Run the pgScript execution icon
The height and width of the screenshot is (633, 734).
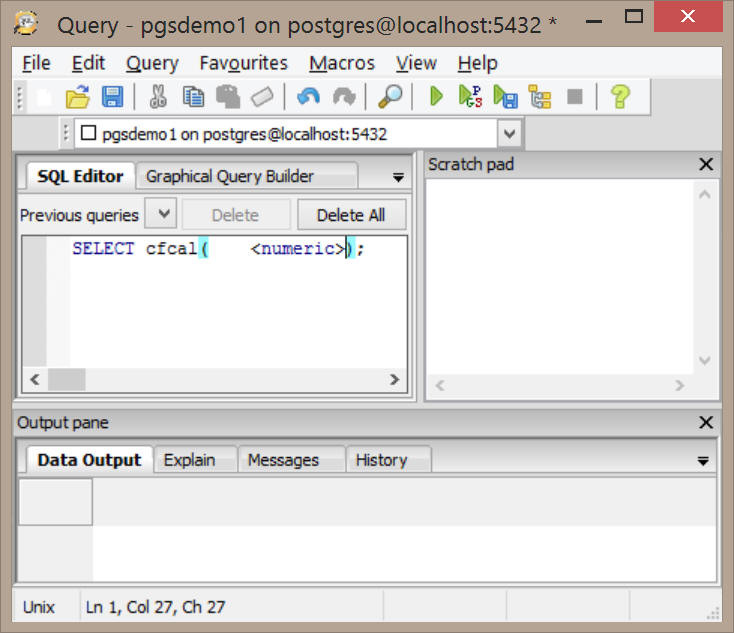pyautogui.click(x=470, y=97)
